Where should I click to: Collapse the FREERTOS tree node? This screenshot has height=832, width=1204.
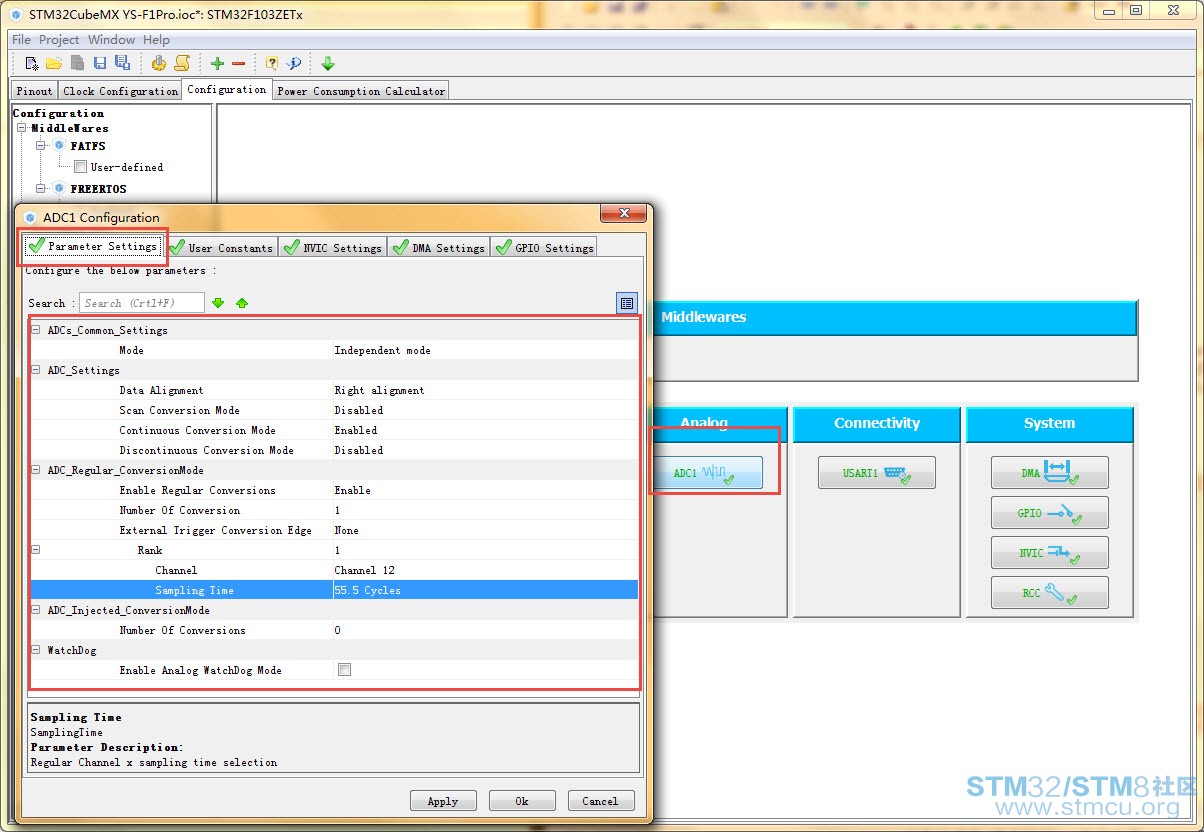coord(41,188)
